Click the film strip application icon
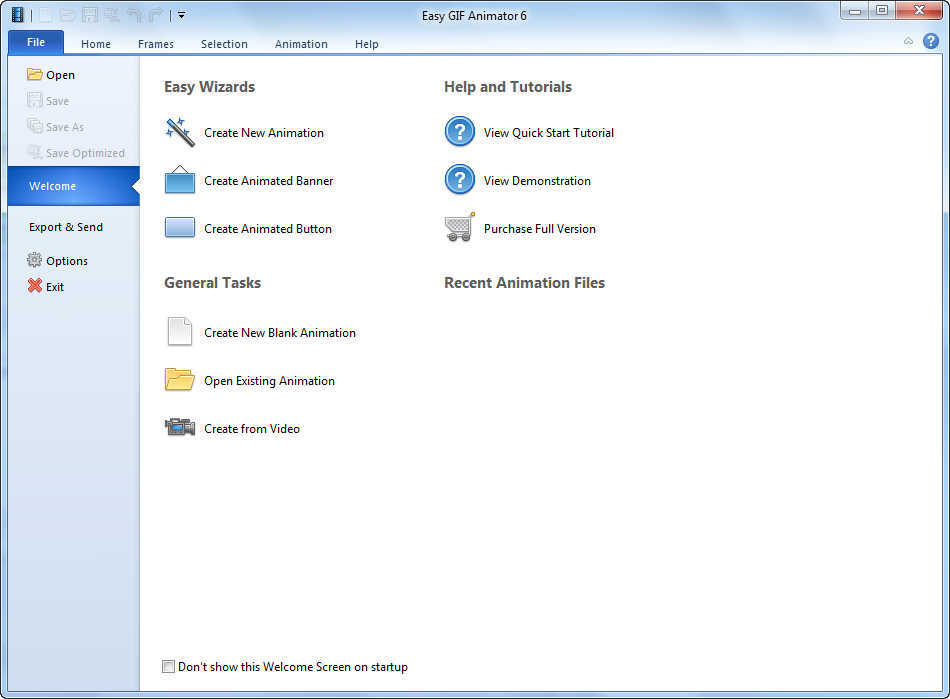The height and width of the screenshot is (699, 950). [18, 15]
